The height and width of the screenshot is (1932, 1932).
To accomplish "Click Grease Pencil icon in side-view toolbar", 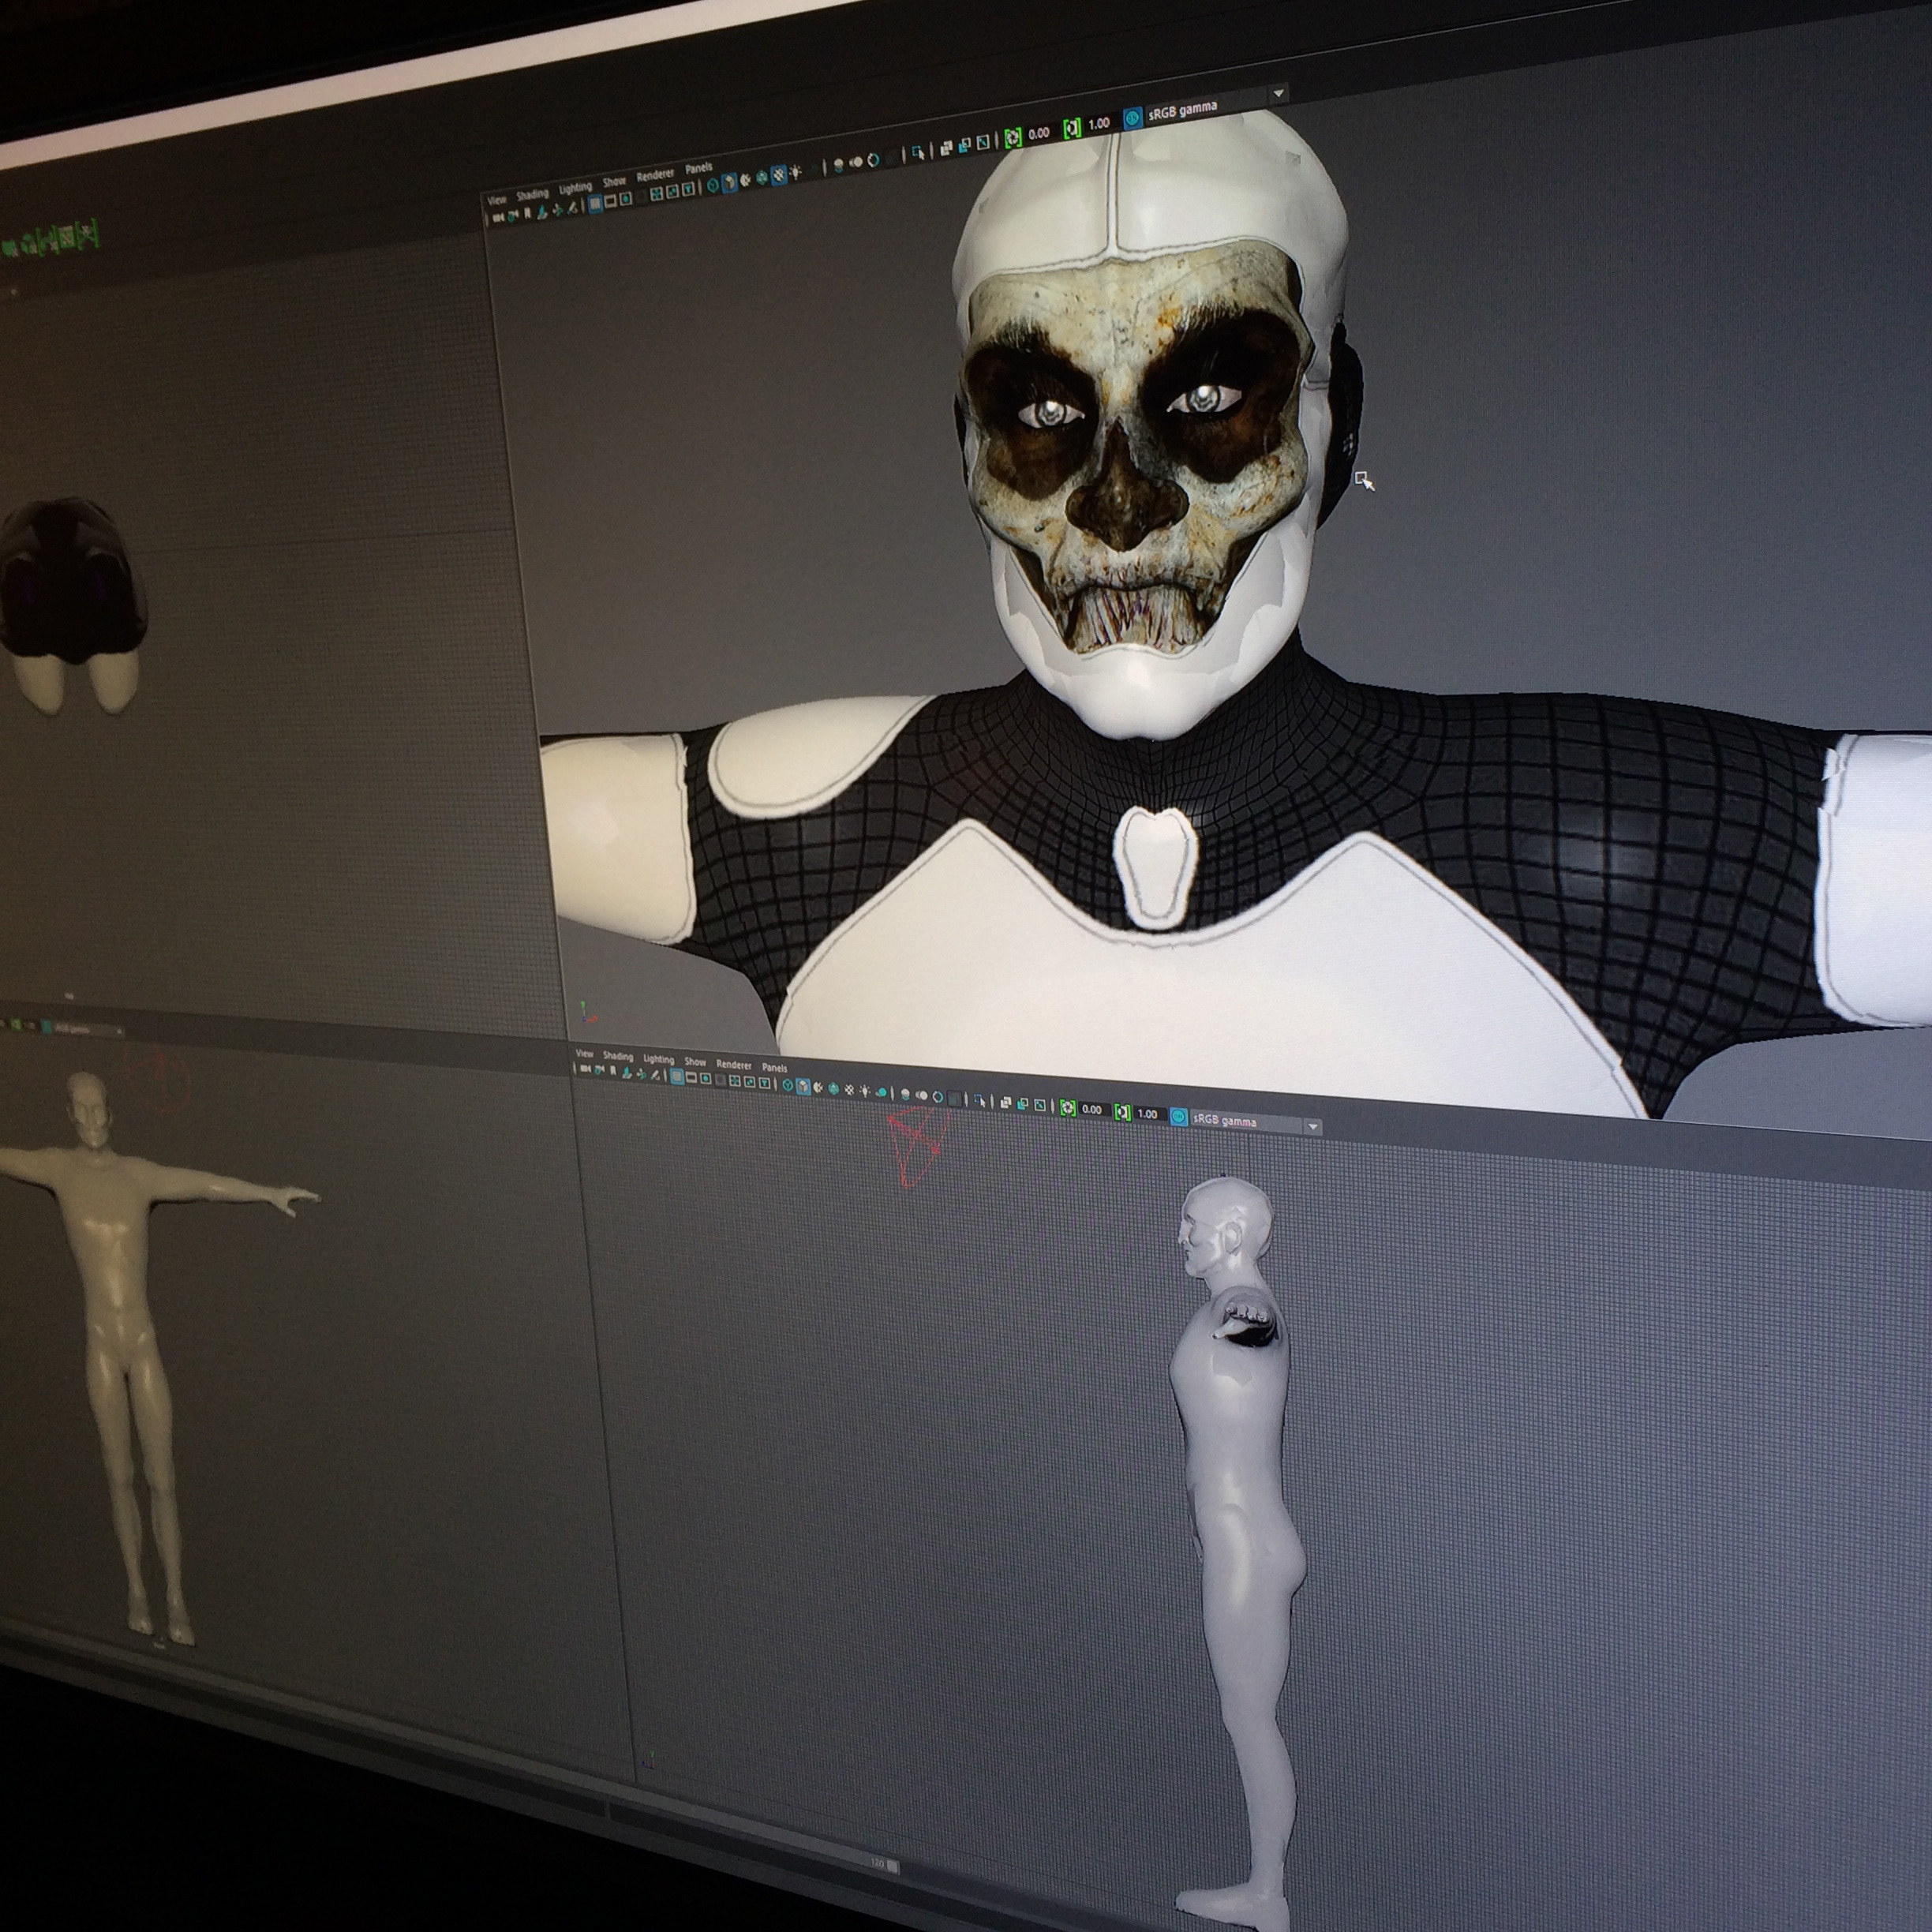I will pos(655,1075).
